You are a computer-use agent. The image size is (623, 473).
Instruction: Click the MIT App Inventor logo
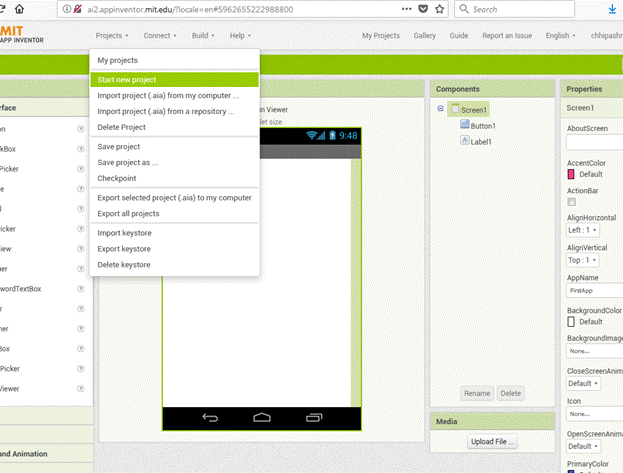(21, 35)
